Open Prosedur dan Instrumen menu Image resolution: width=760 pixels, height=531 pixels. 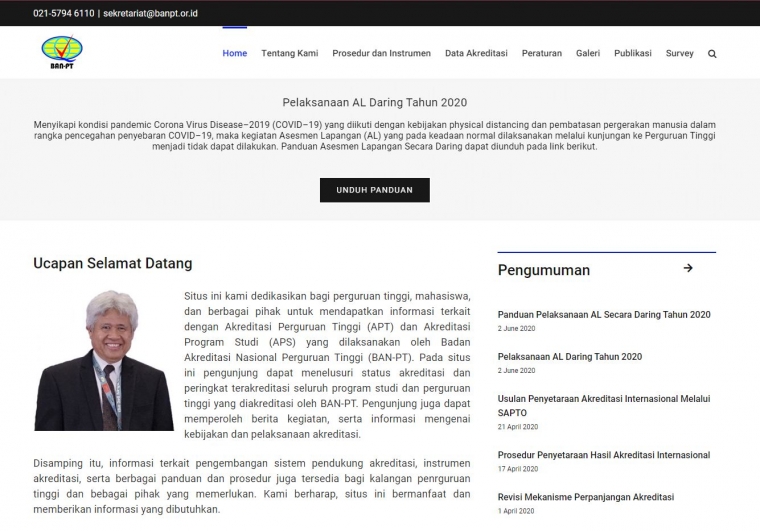pyautogui.click(x=381, y=53)
